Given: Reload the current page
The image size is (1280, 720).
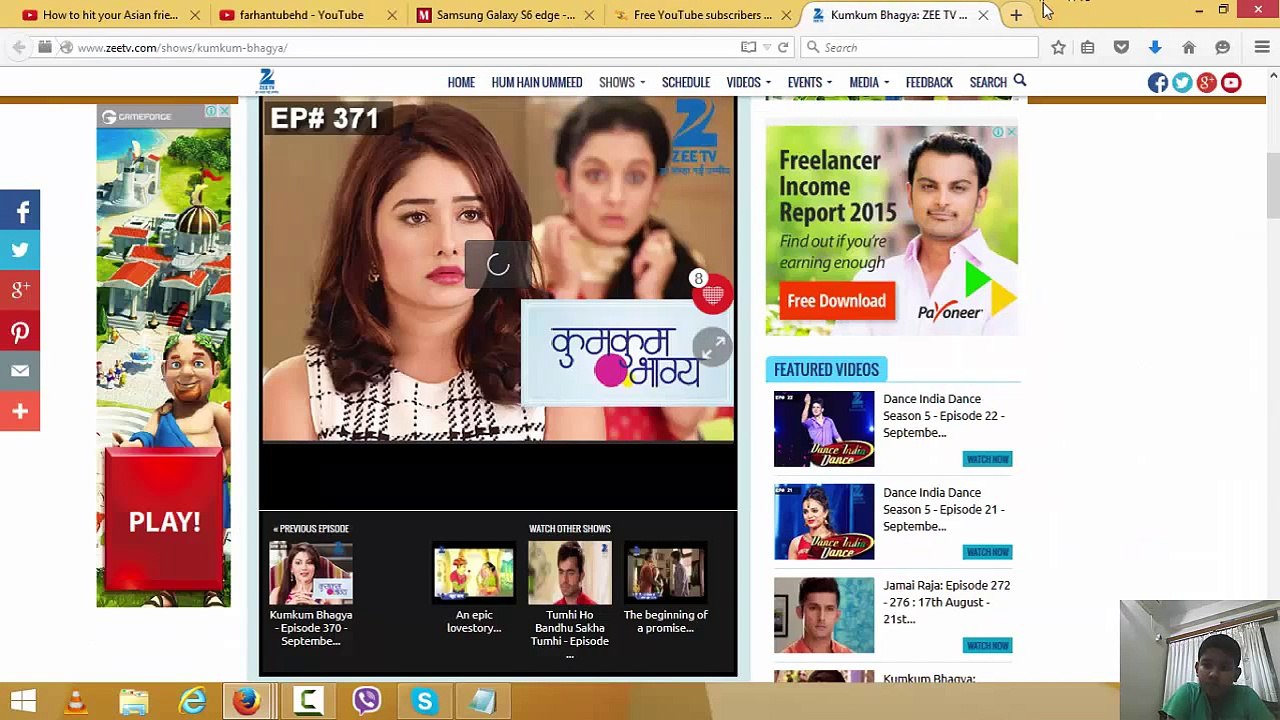Looking at the screenshot, I should (783, 47).
